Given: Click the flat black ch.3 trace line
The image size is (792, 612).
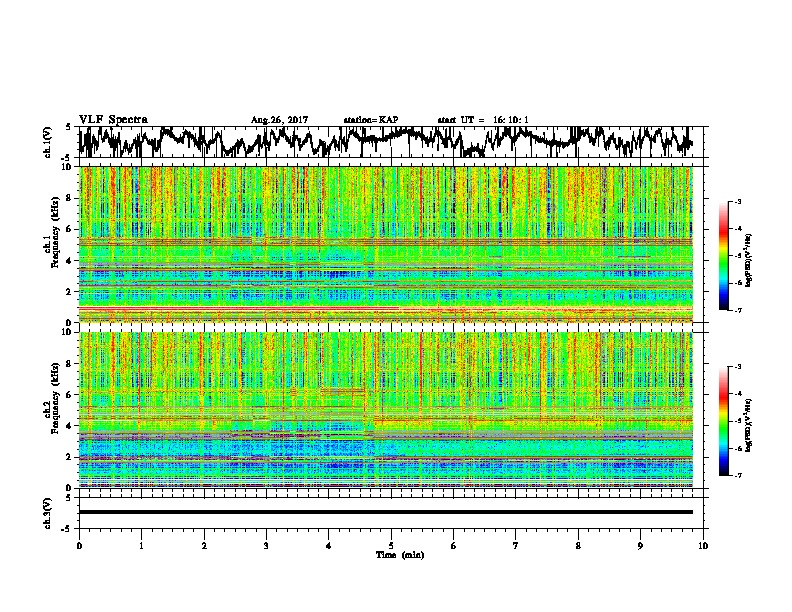Looking at the screenshot, I should coord(386,512).
